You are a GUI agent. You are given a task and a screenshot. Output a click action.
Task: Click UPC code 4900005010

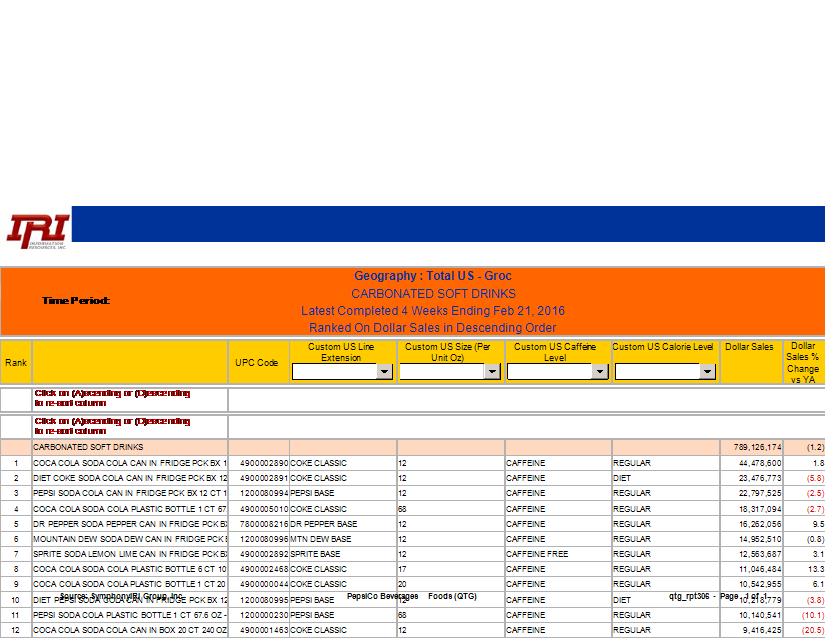pos(264,509)
